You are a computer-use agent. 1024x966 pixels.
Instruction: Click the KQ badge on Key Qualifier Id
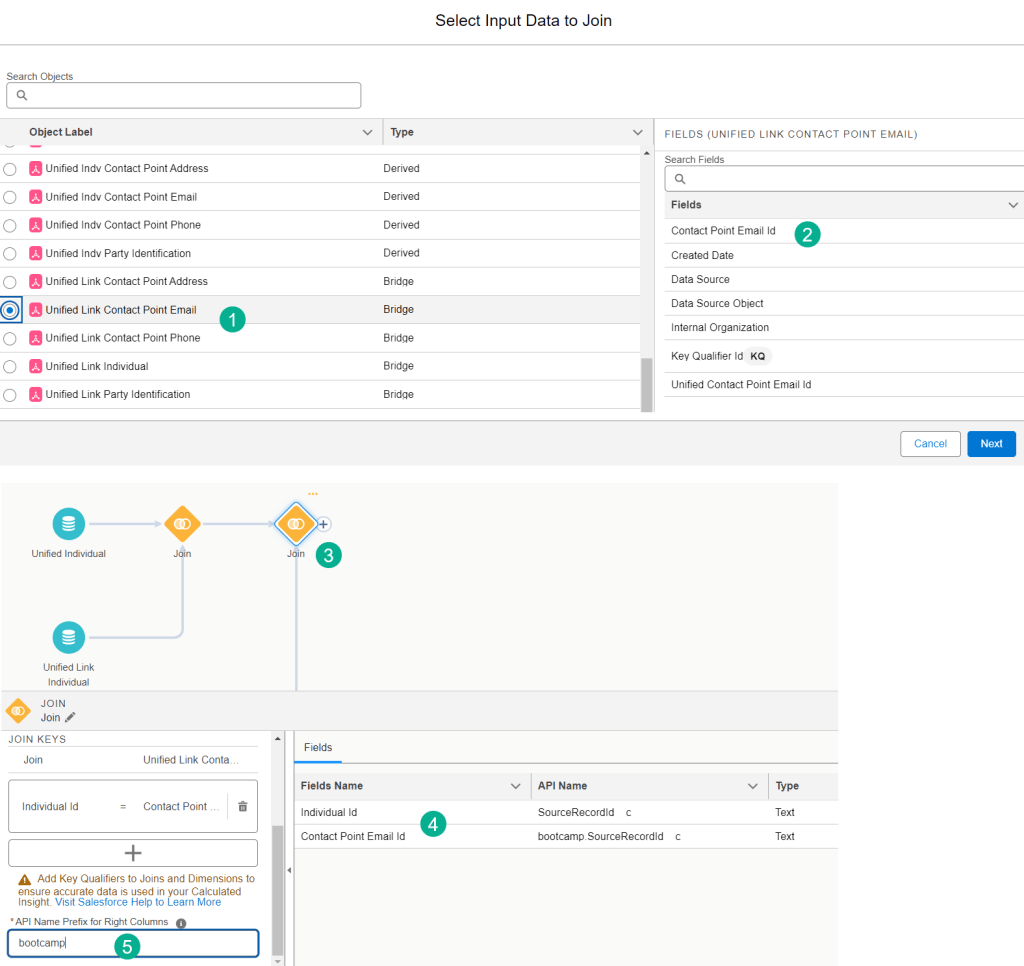(758, 356)
